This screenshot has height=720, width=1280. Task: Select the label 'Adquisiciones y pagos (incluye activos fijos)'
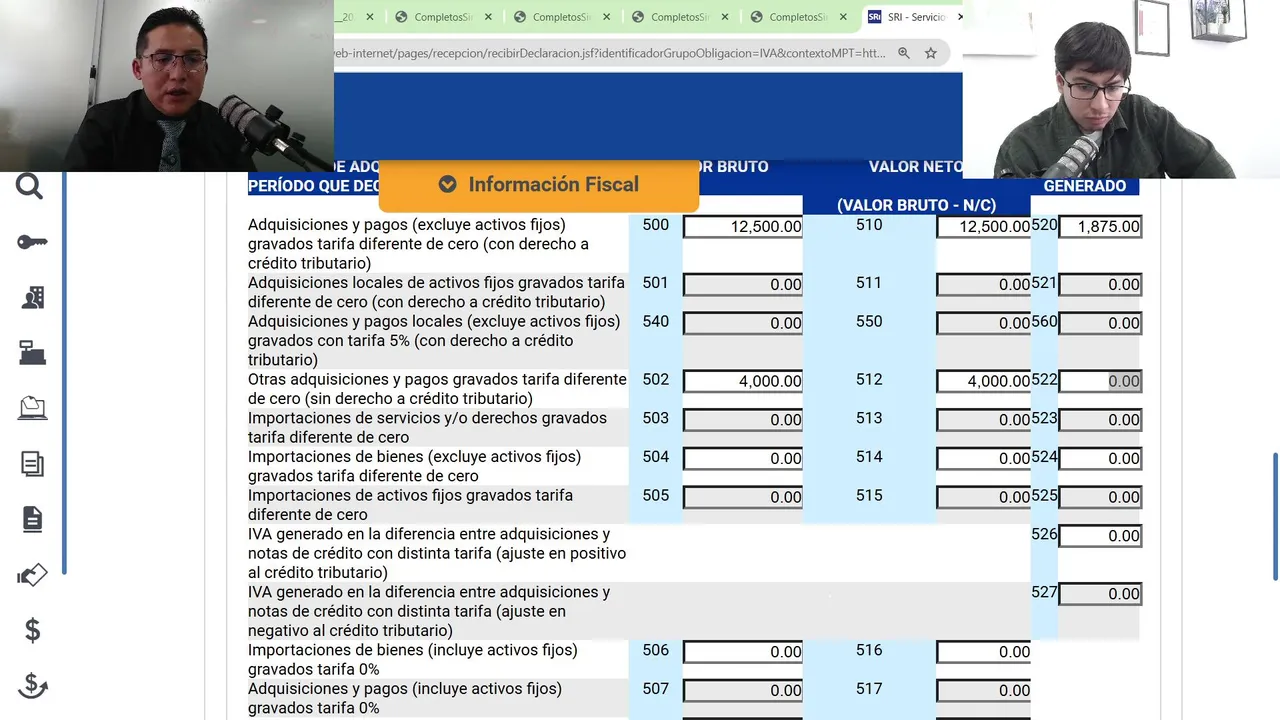coord(405,689)
